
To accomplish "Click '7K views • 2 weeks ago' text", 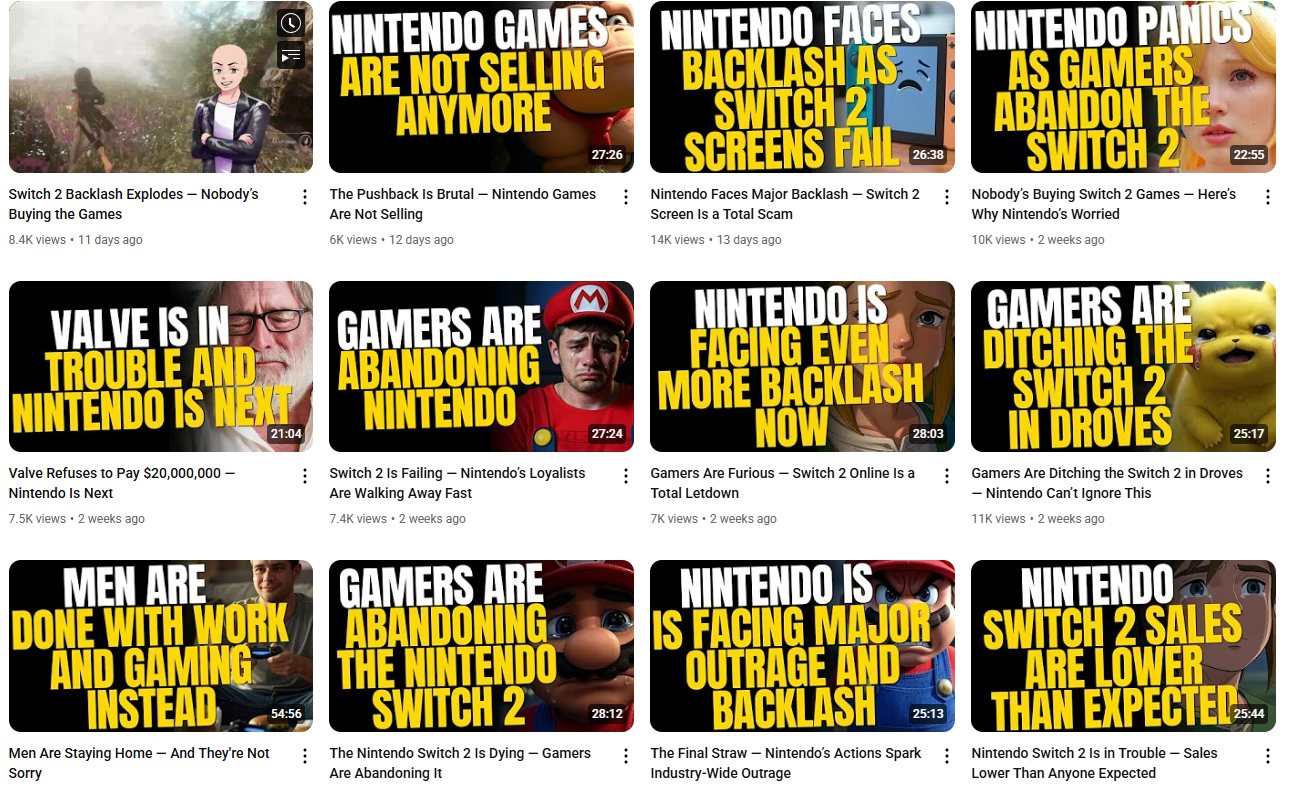I will [714, 519].
